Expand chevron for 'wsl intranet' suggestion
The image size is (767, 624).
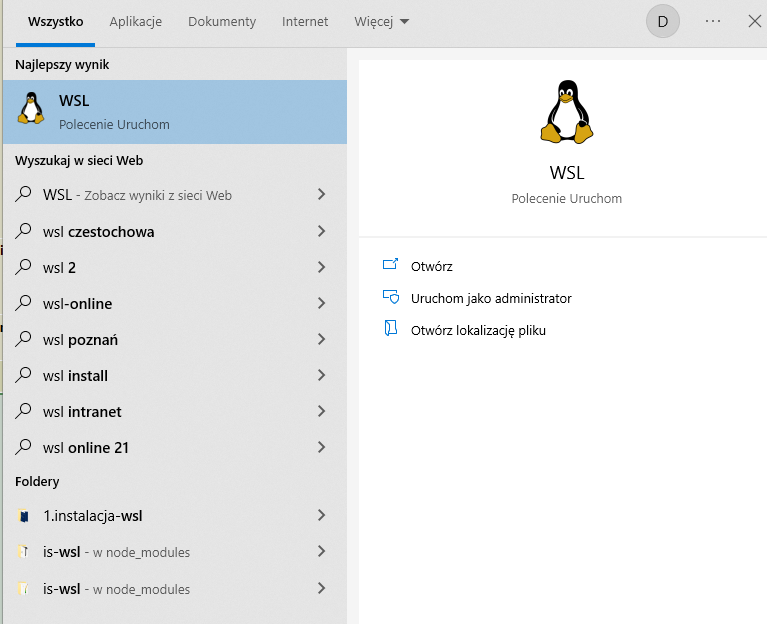(321, 411)
